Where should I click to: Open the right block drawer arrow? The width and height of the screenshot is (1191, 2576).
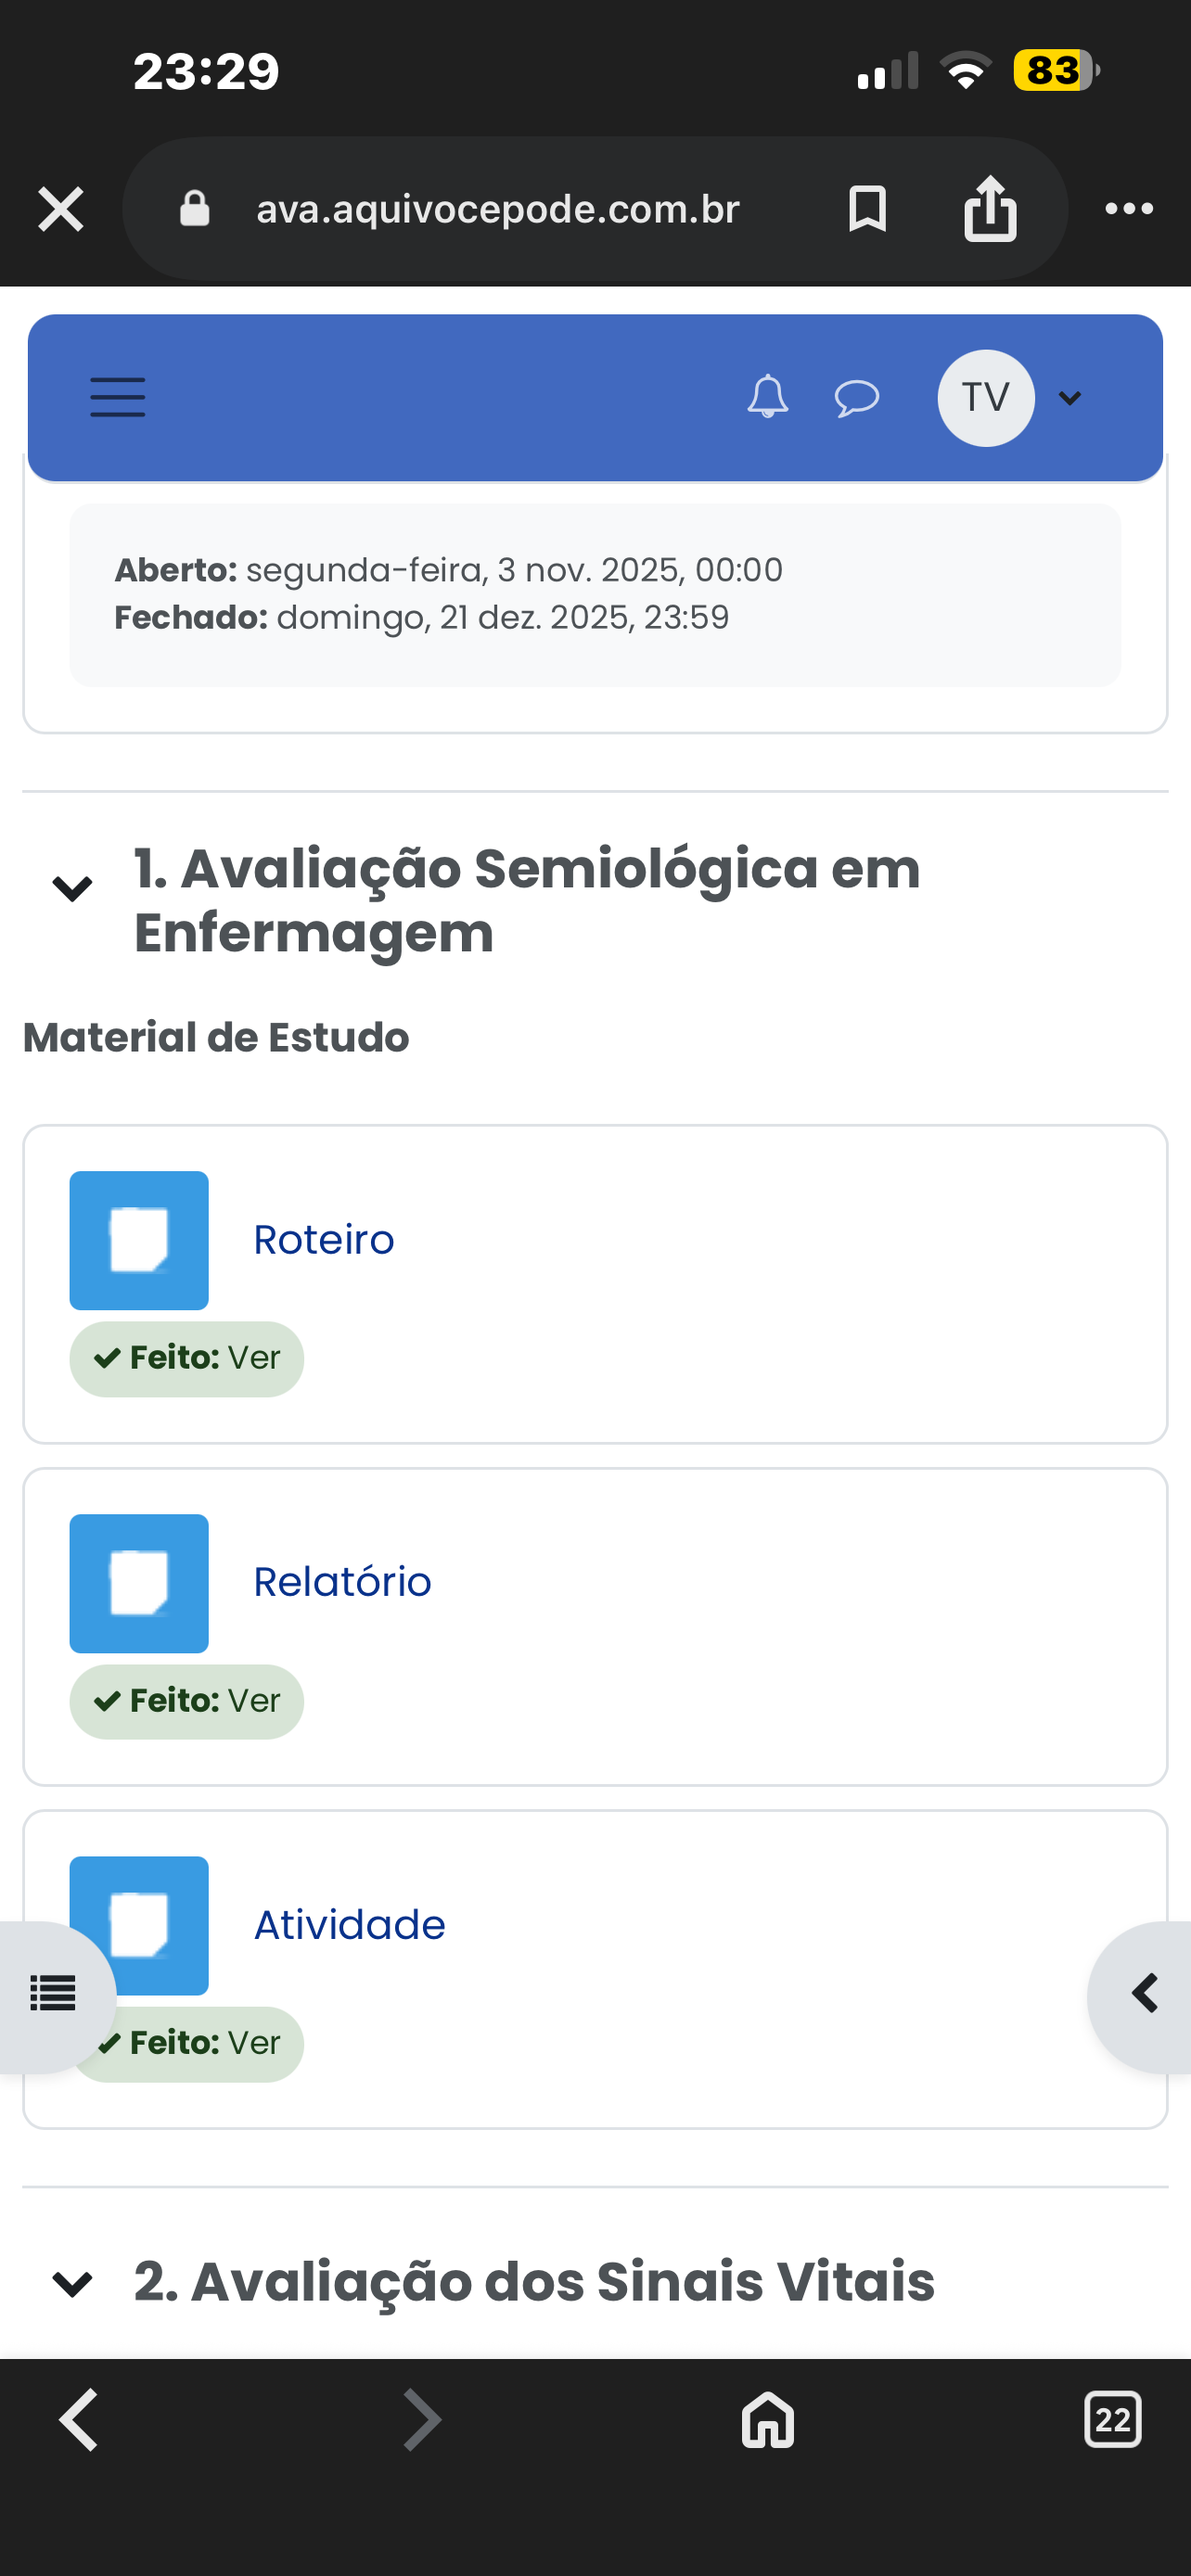point(1145,1994)
